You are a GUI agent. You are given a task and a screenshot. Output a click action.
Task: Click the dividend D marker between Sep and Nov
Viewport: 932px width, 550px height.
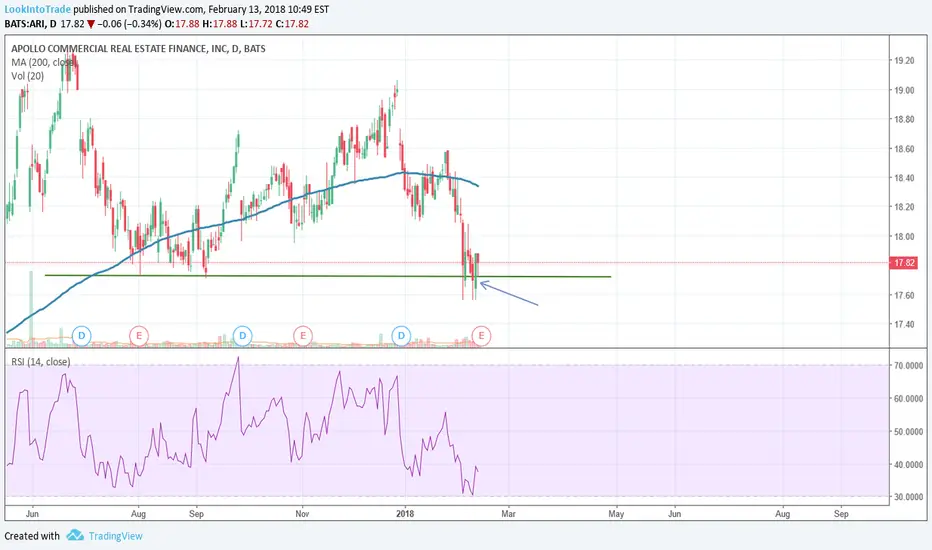coord(243,335)
